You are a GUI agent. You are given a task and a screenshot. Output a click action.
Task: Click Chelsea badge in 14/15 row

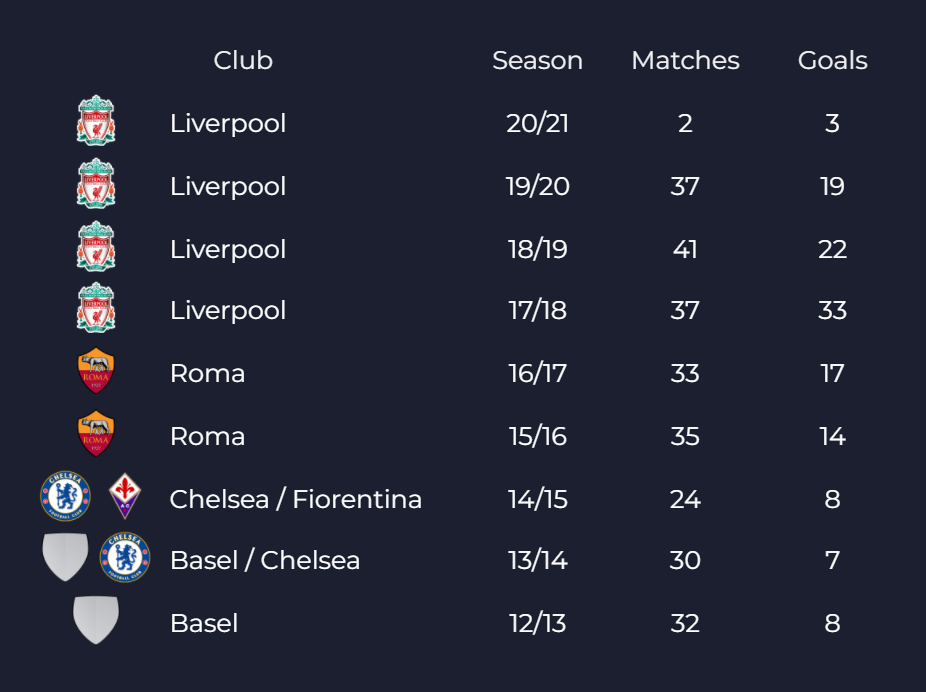[x=65, y=497]
